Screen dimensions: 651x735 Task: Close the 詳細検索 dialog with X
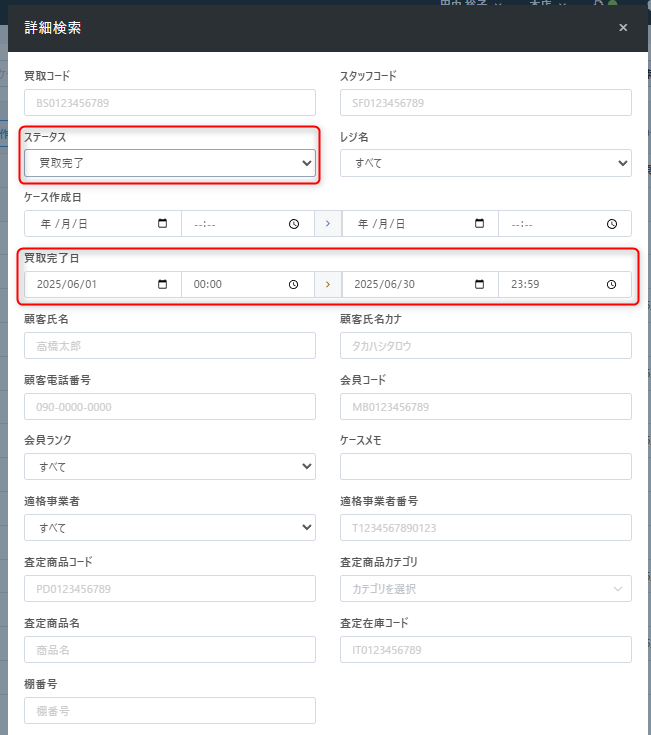[x=623, y=28]
